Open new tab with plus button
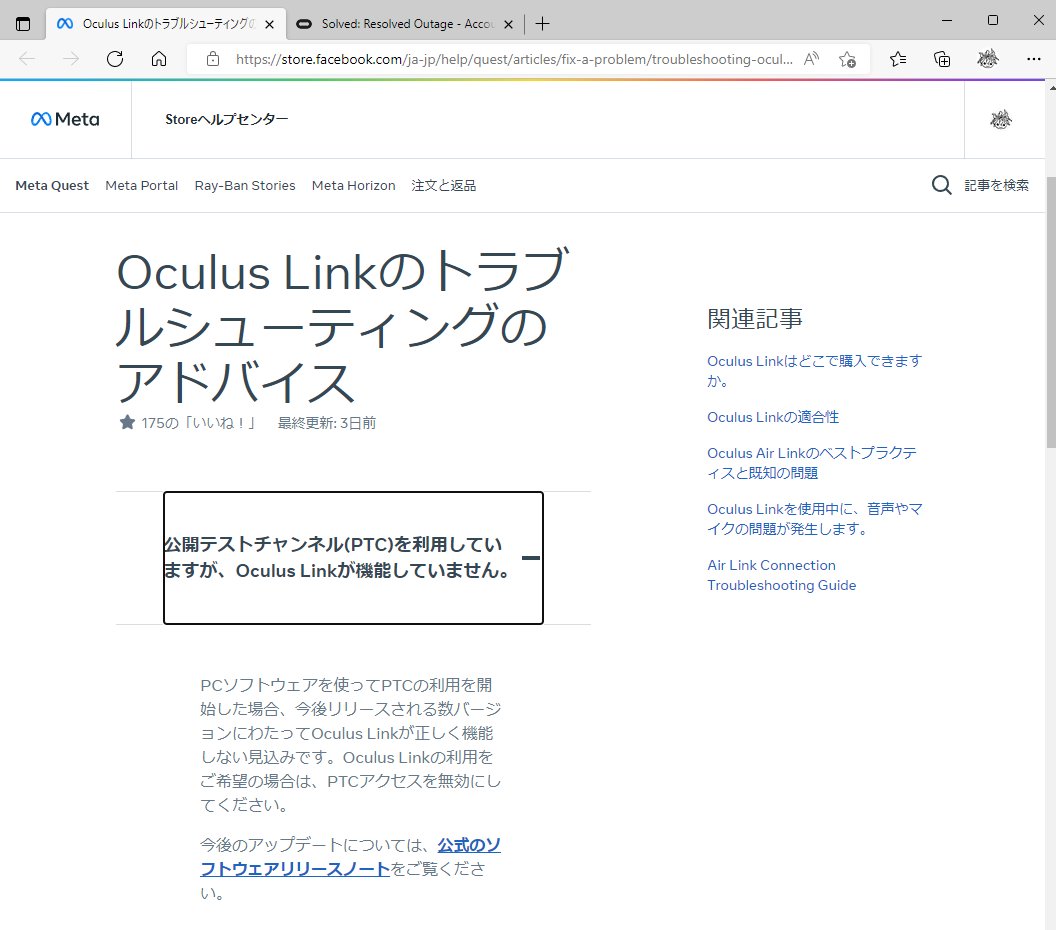The height and width of the screenshot is (930, 1056). point(542,24)
